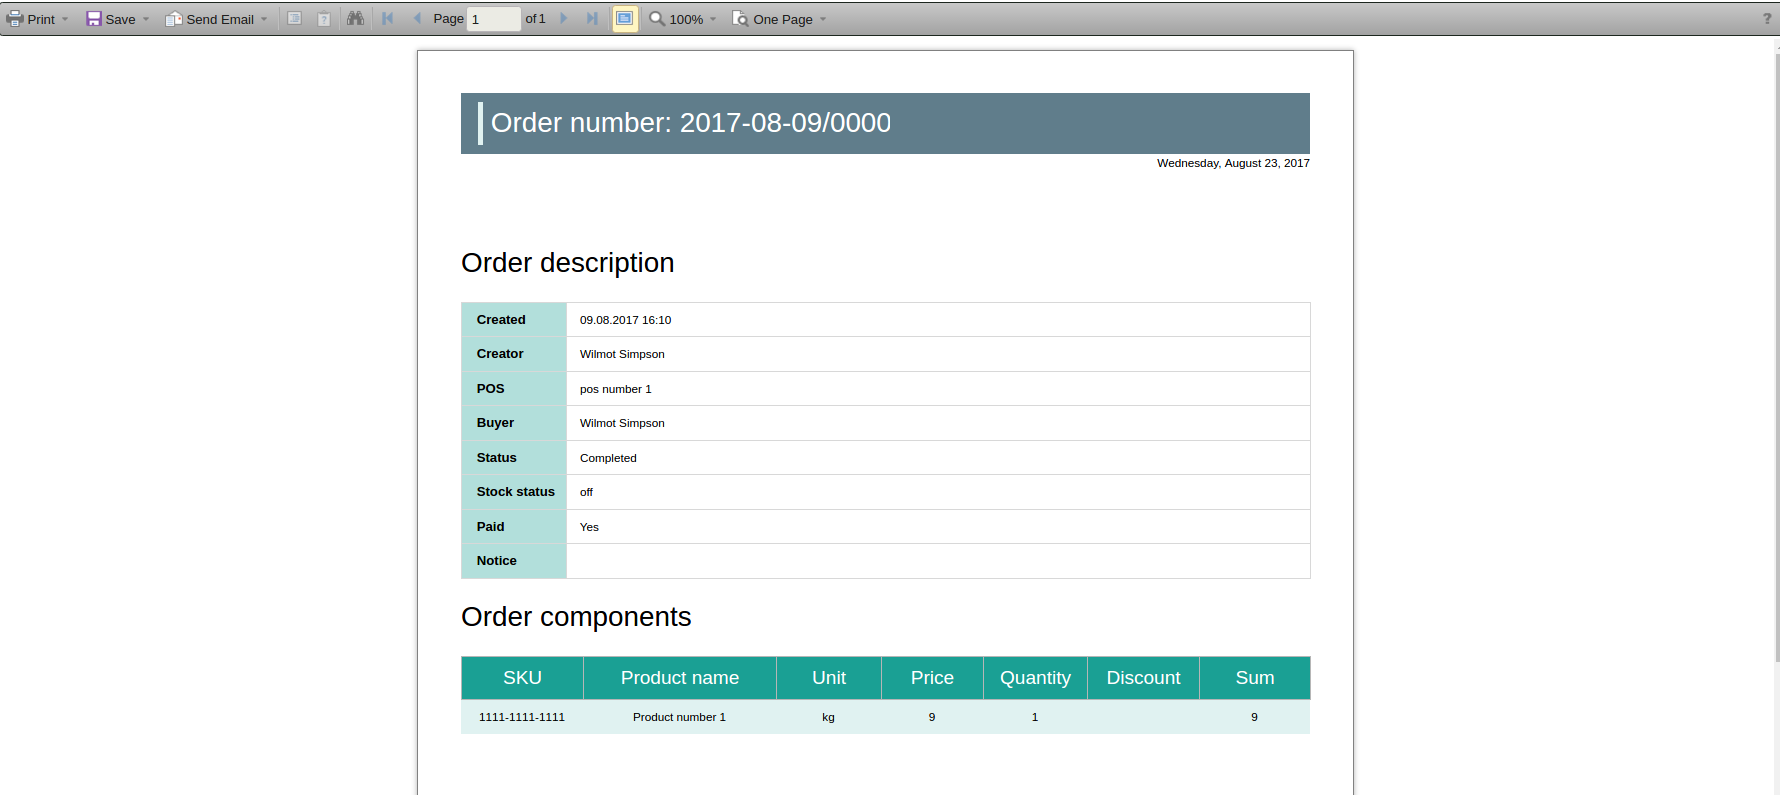Open the Send Email dropdown arrow

coord(264,19)
